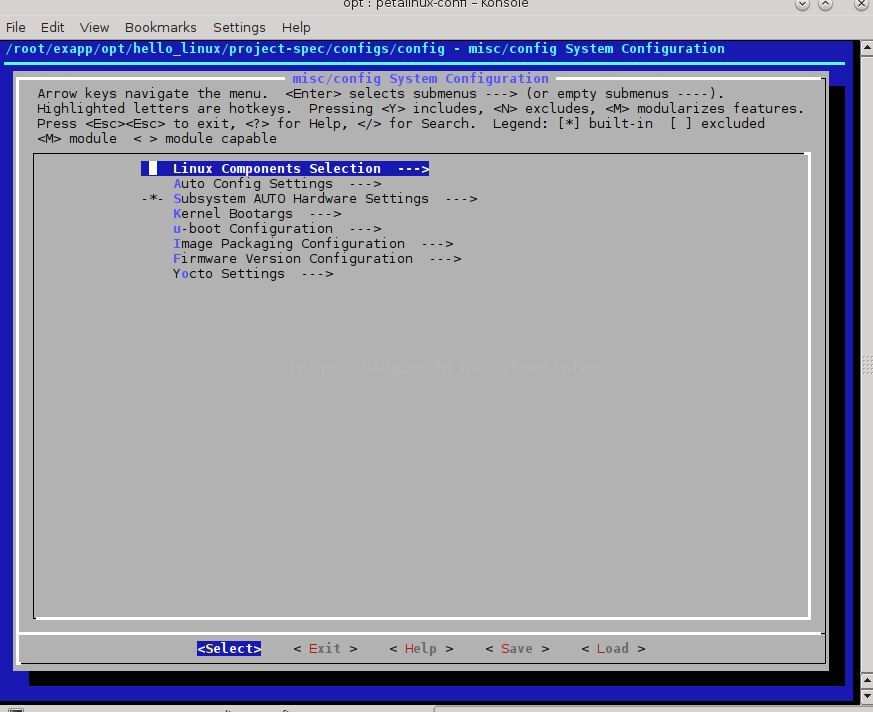Open the Settings menu
This screenshot has height=712, width=873.
point(239,27)
